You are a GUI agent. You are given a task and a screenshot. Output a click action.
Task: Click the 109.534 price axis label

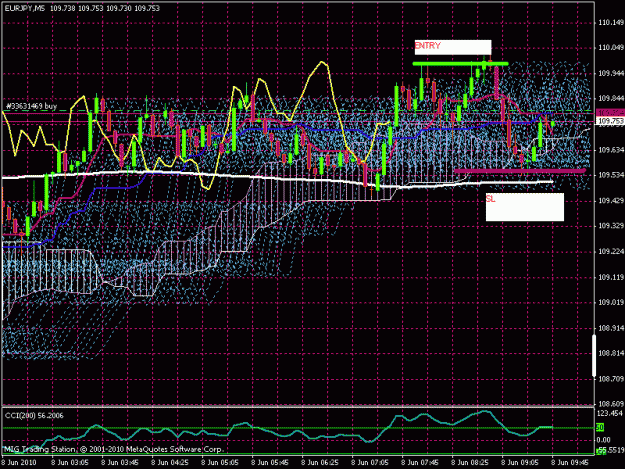(x=611, y=175)
